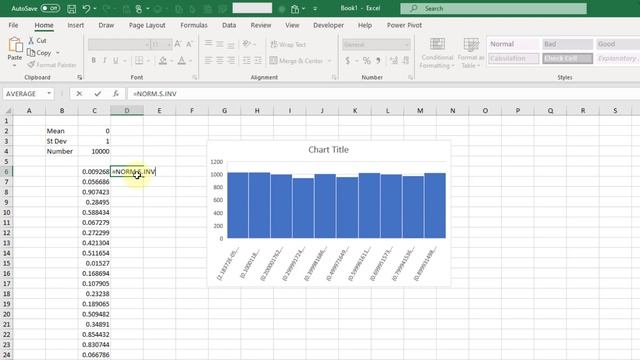This screenshot has width=640, height=360.
Task: Click the St Dev label cell
Action: coord(62,141)
